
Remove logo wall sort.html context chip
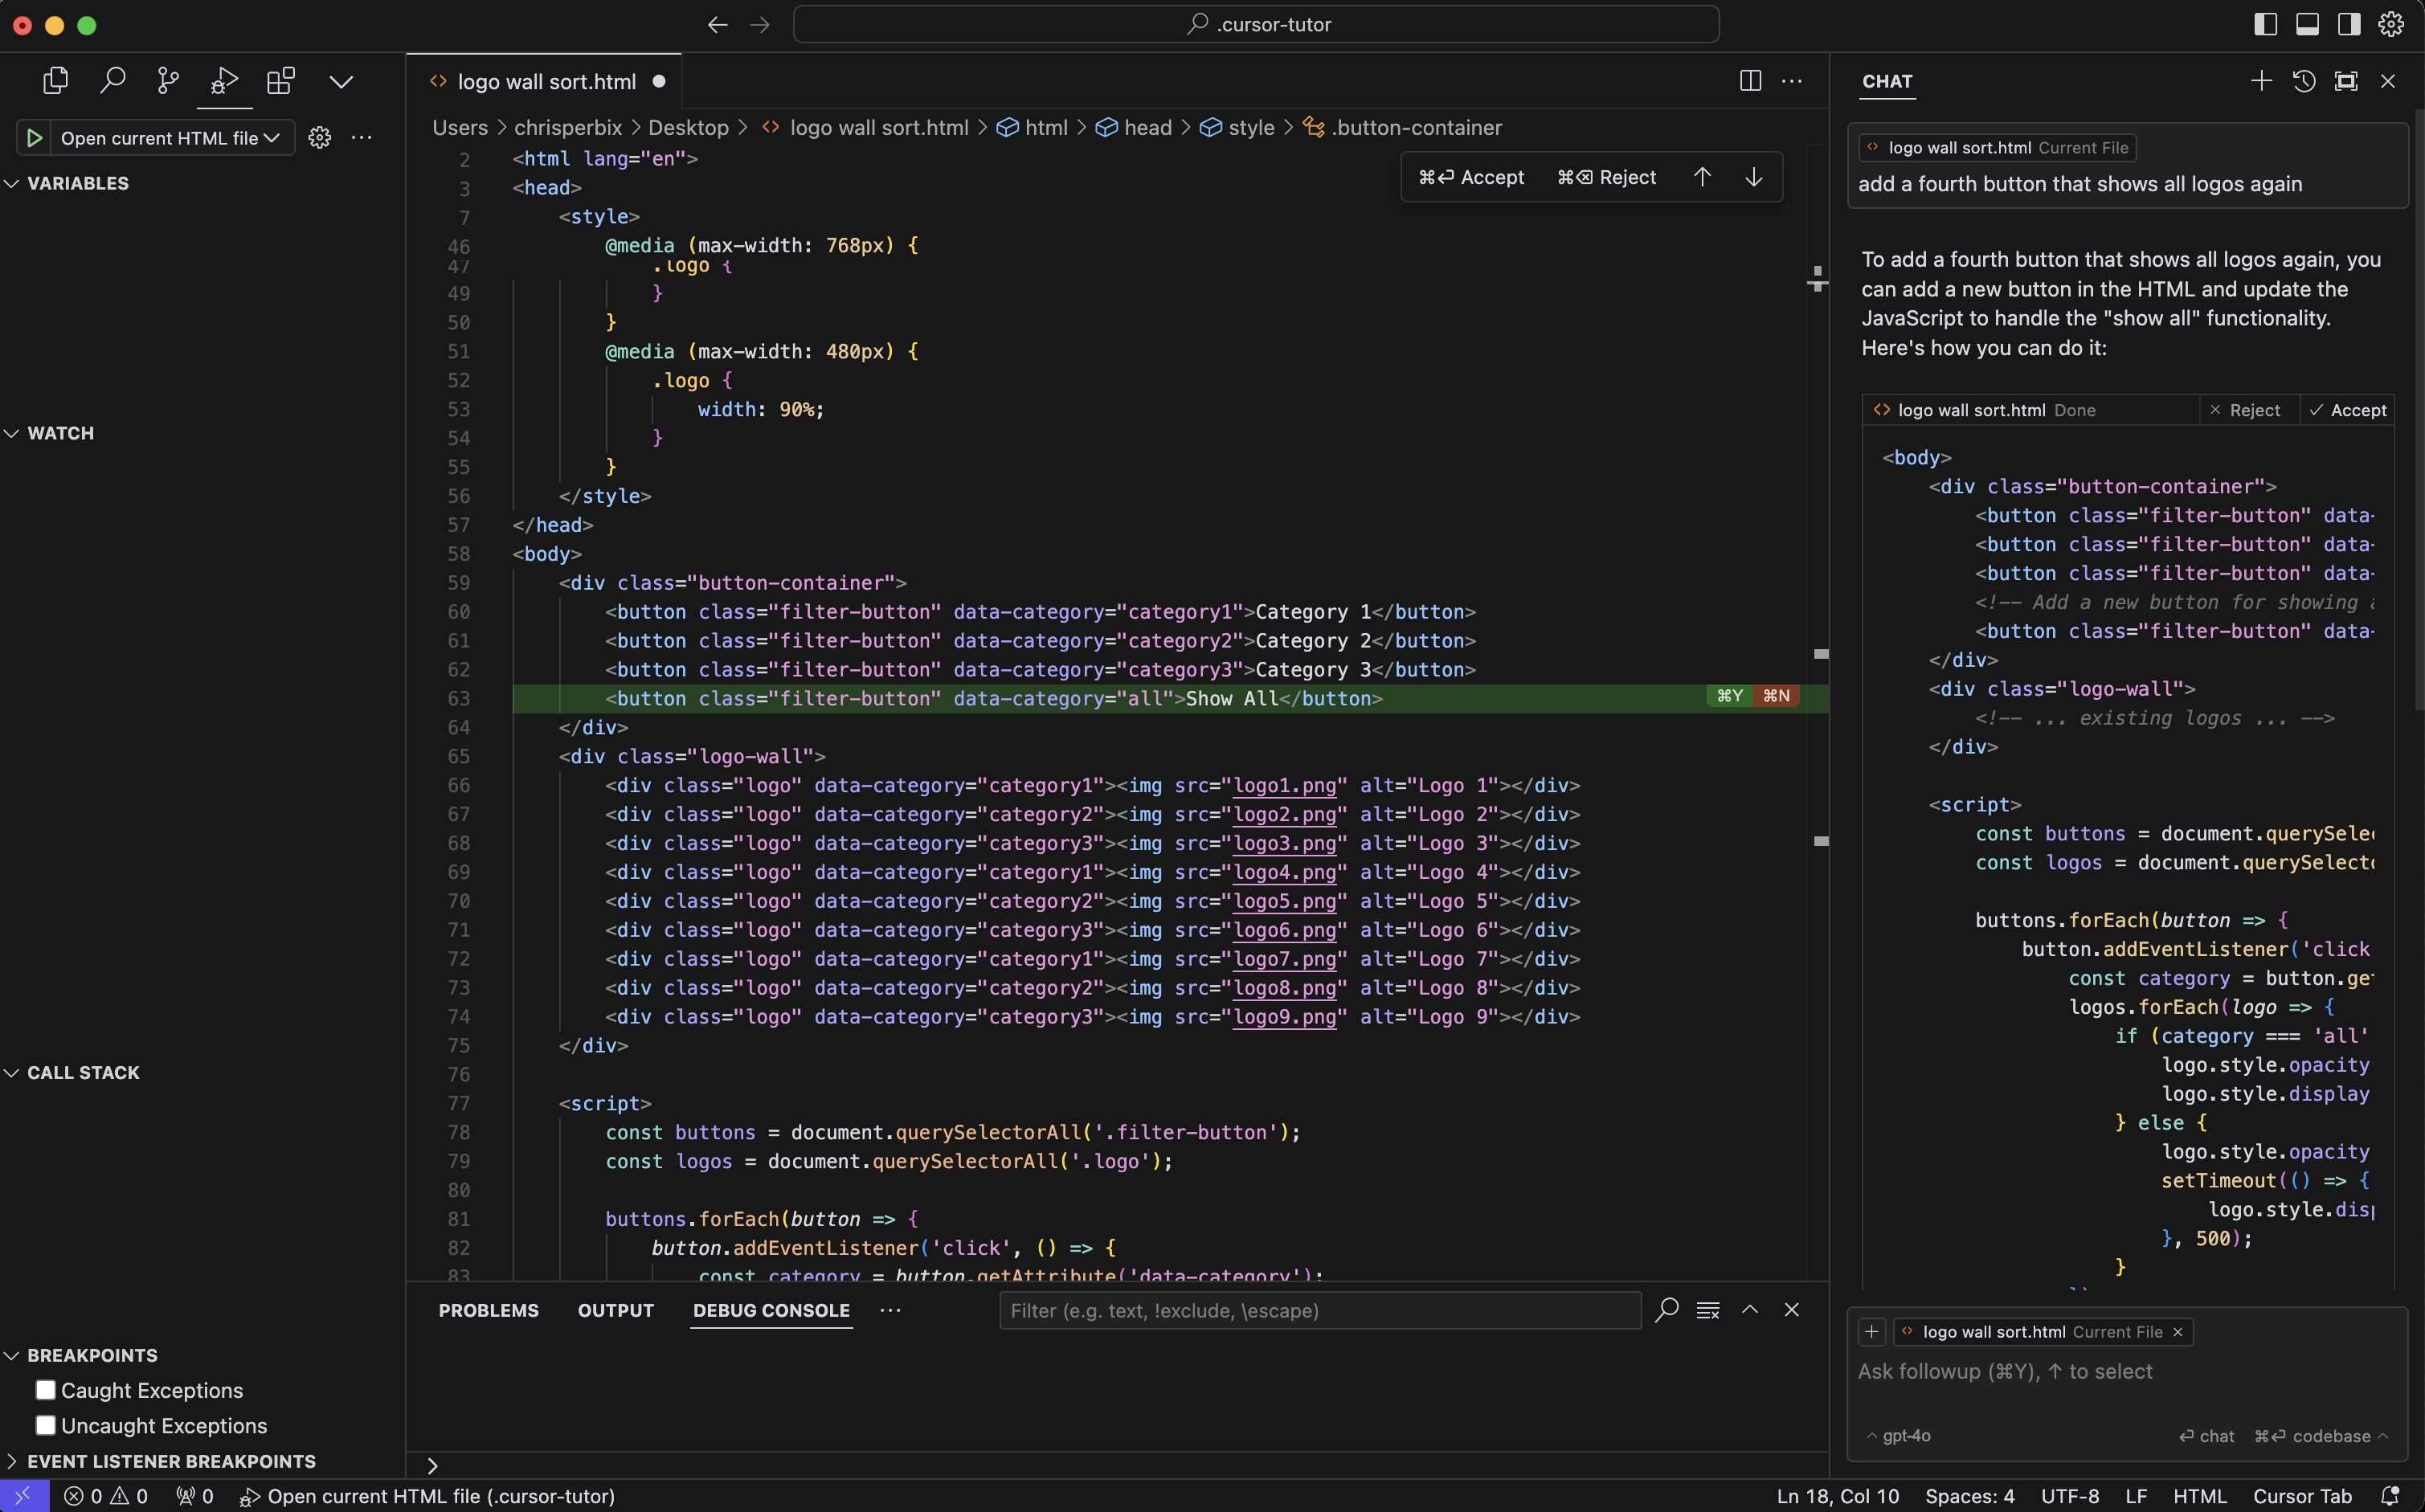click(2177, 1332)
